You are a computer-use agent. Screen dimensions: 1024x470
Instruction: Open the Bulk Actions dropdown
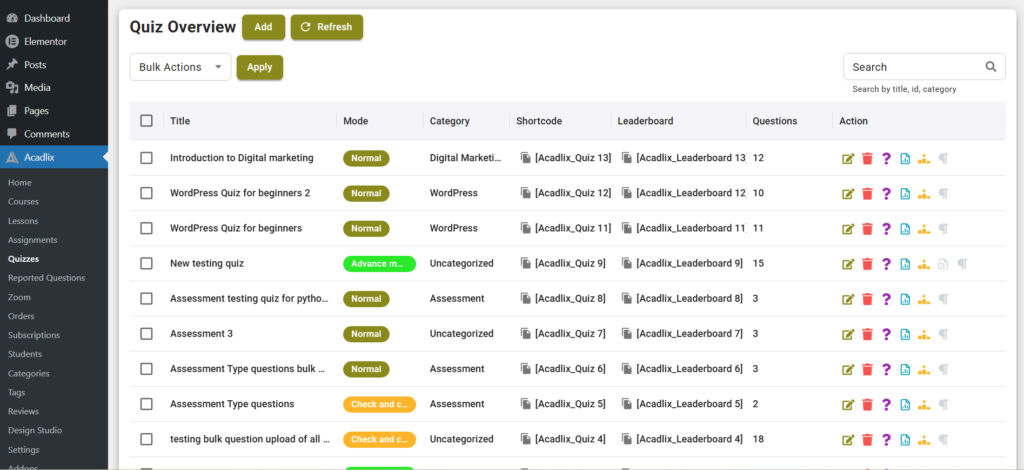tap(181, 67)
